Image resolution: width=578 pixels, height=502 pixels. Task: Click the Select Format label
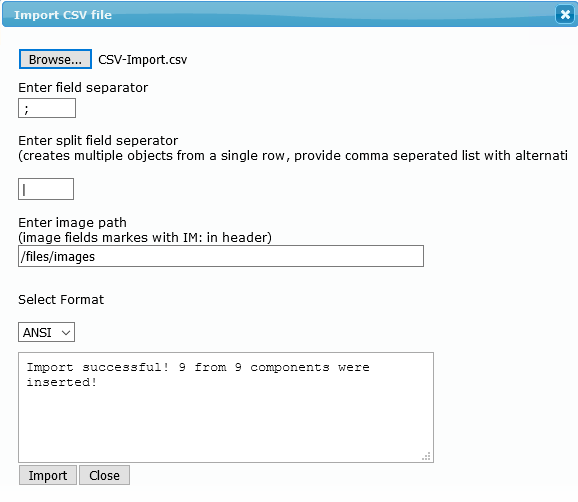tap(61, 300)
